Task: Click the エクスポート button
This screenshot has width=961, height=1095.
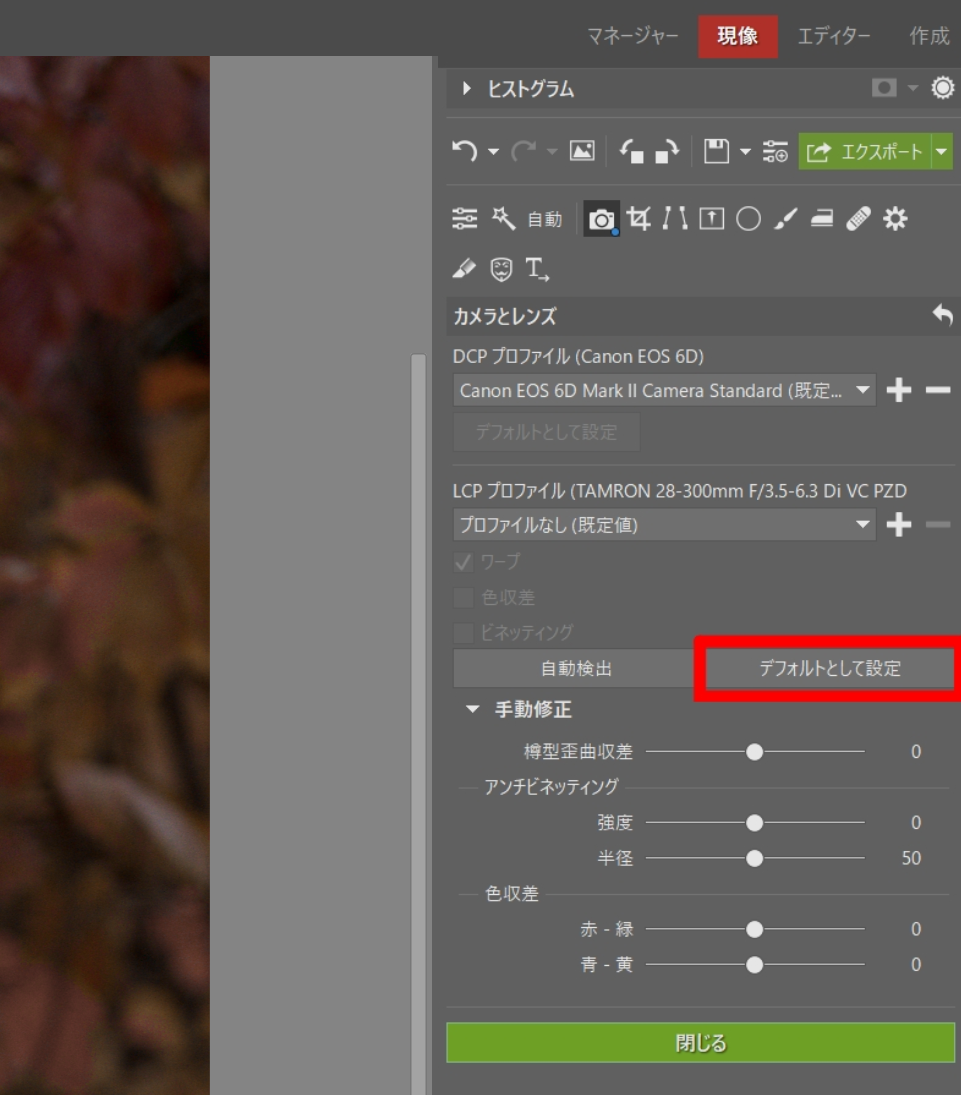Action: [865, 152]
